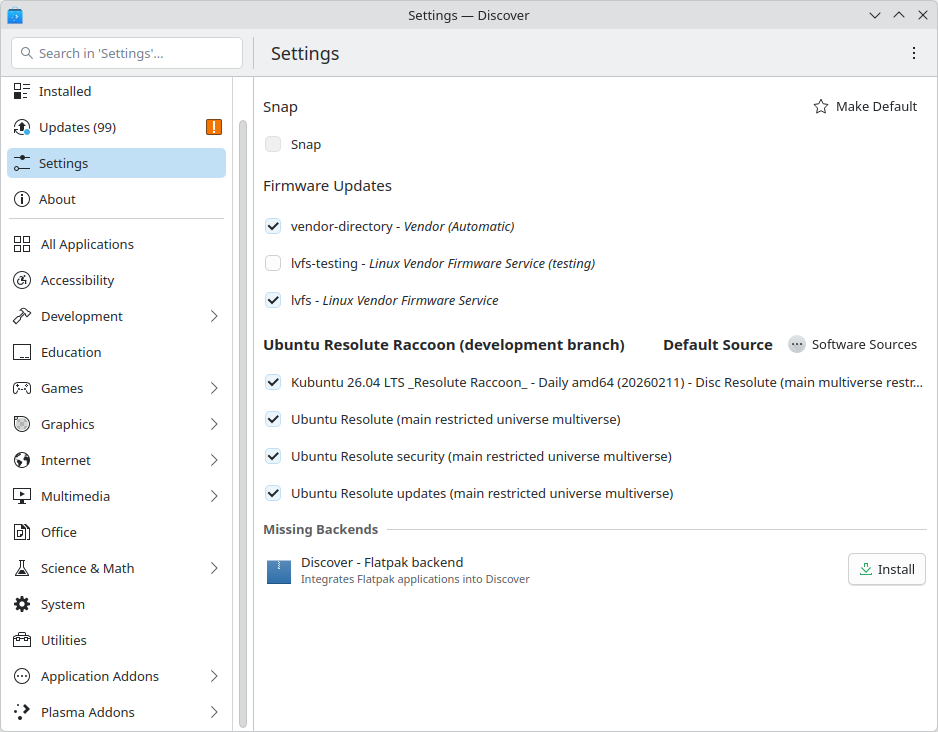Disable Ubuntu Resolute security source
The width and height of the screenshot is (938, 732).
[273, 456]
